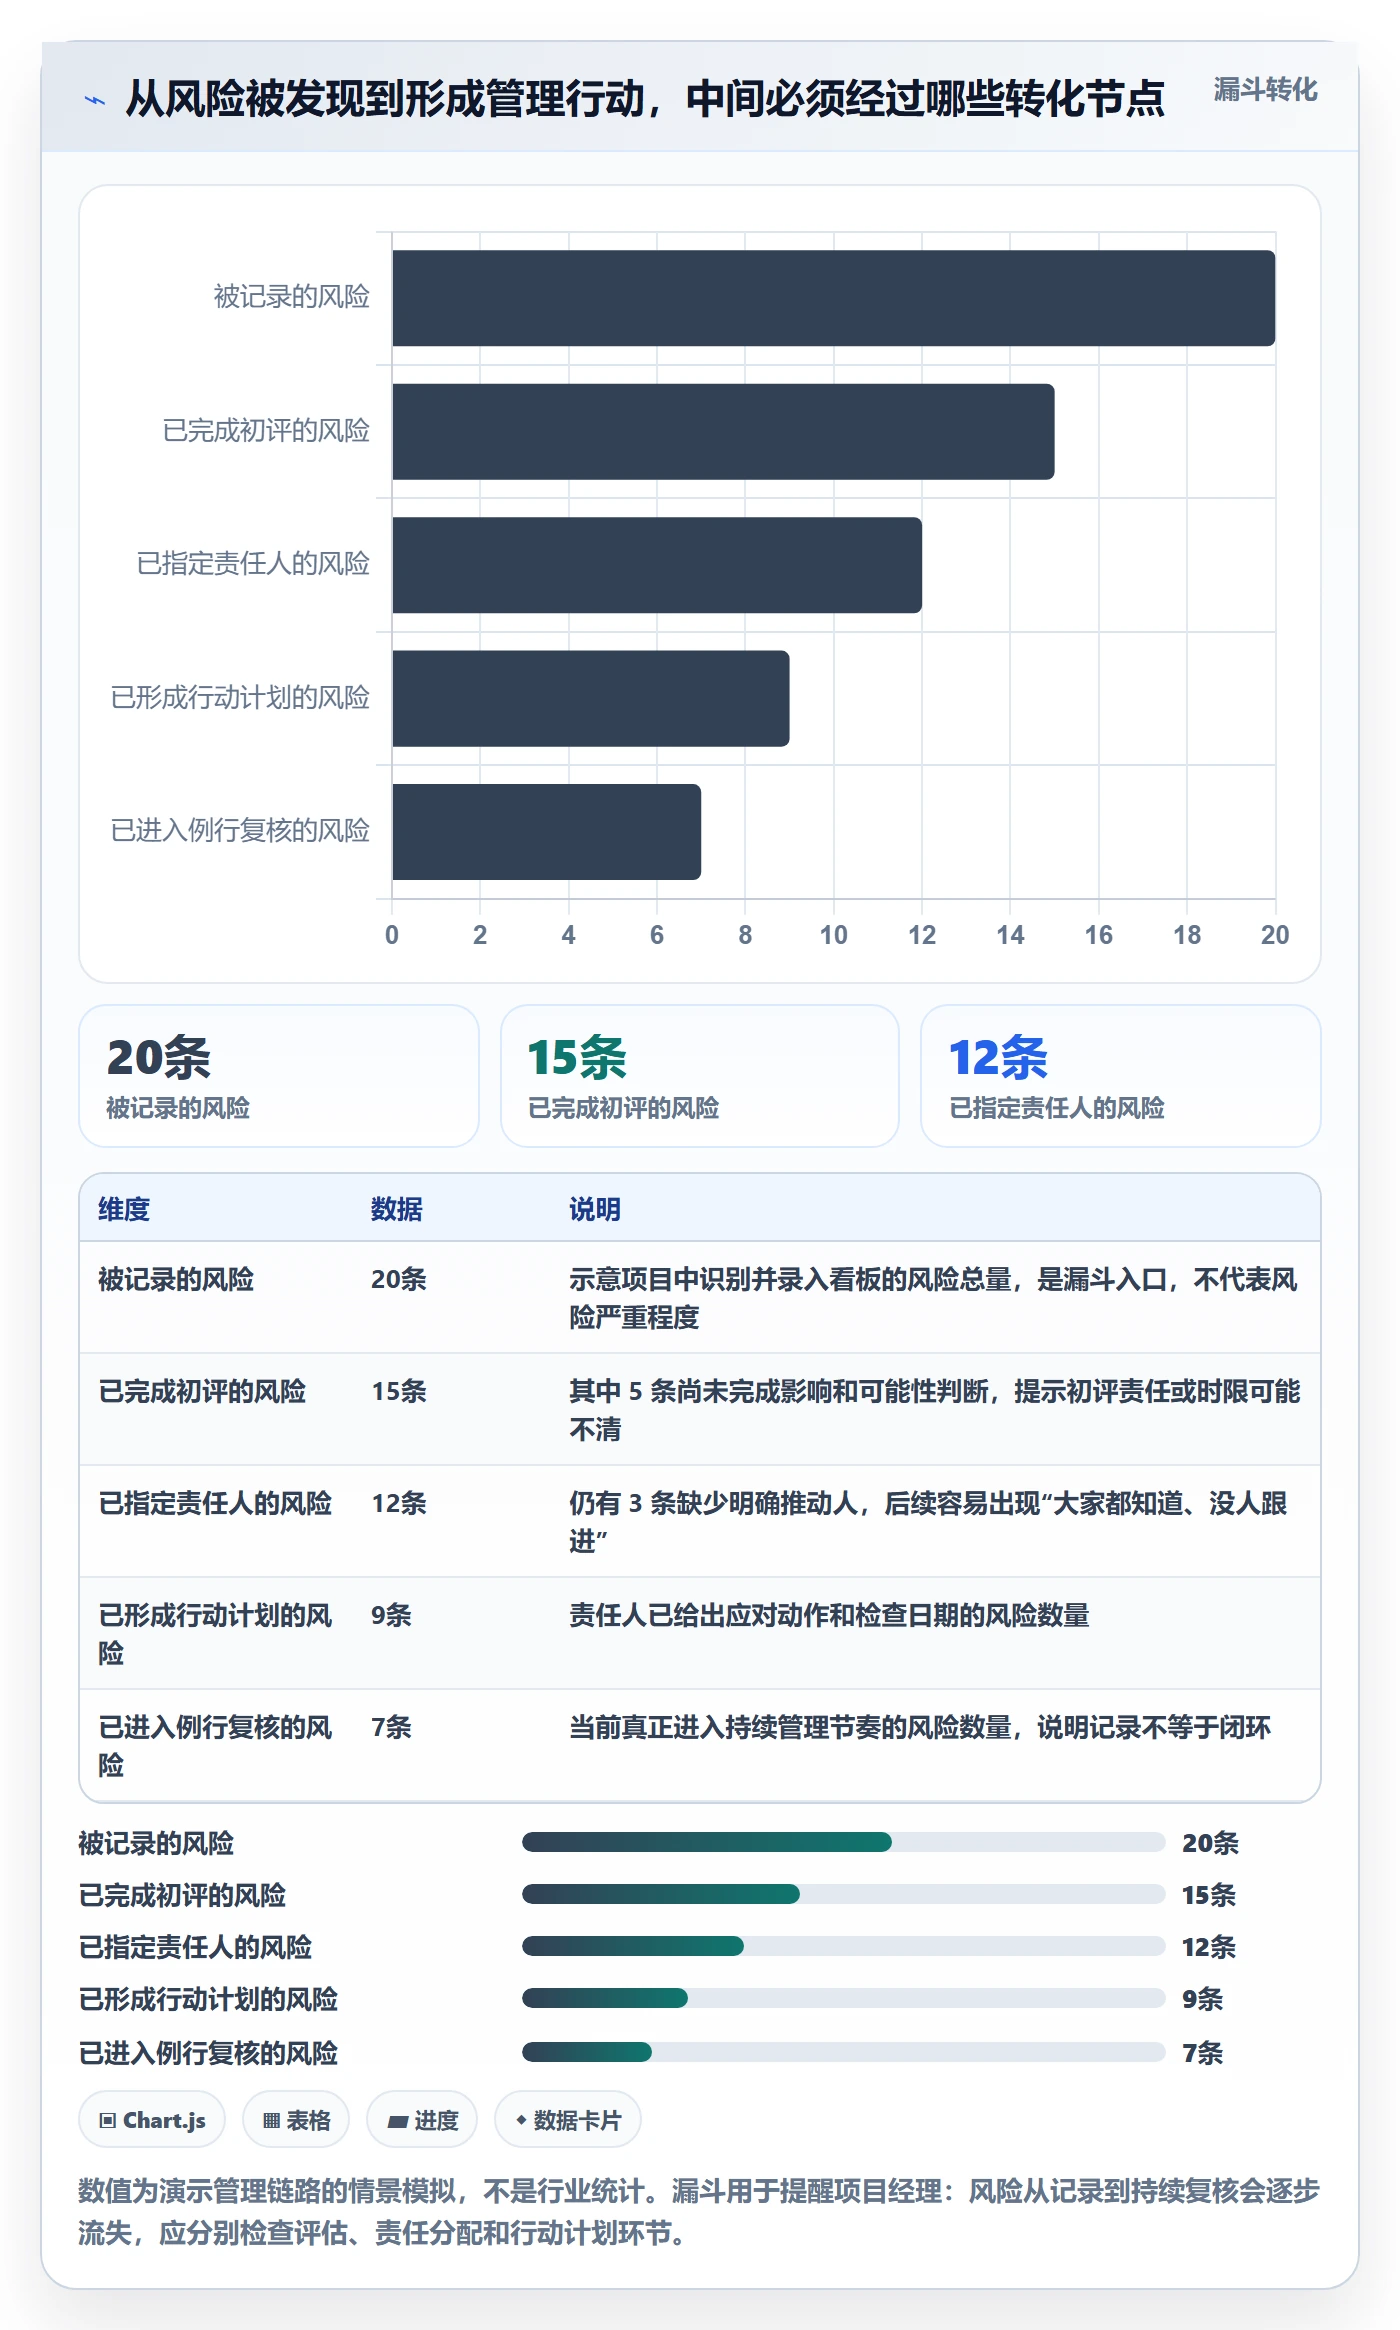
Task: Click the 说明 column header
Action: [595, 1209]
